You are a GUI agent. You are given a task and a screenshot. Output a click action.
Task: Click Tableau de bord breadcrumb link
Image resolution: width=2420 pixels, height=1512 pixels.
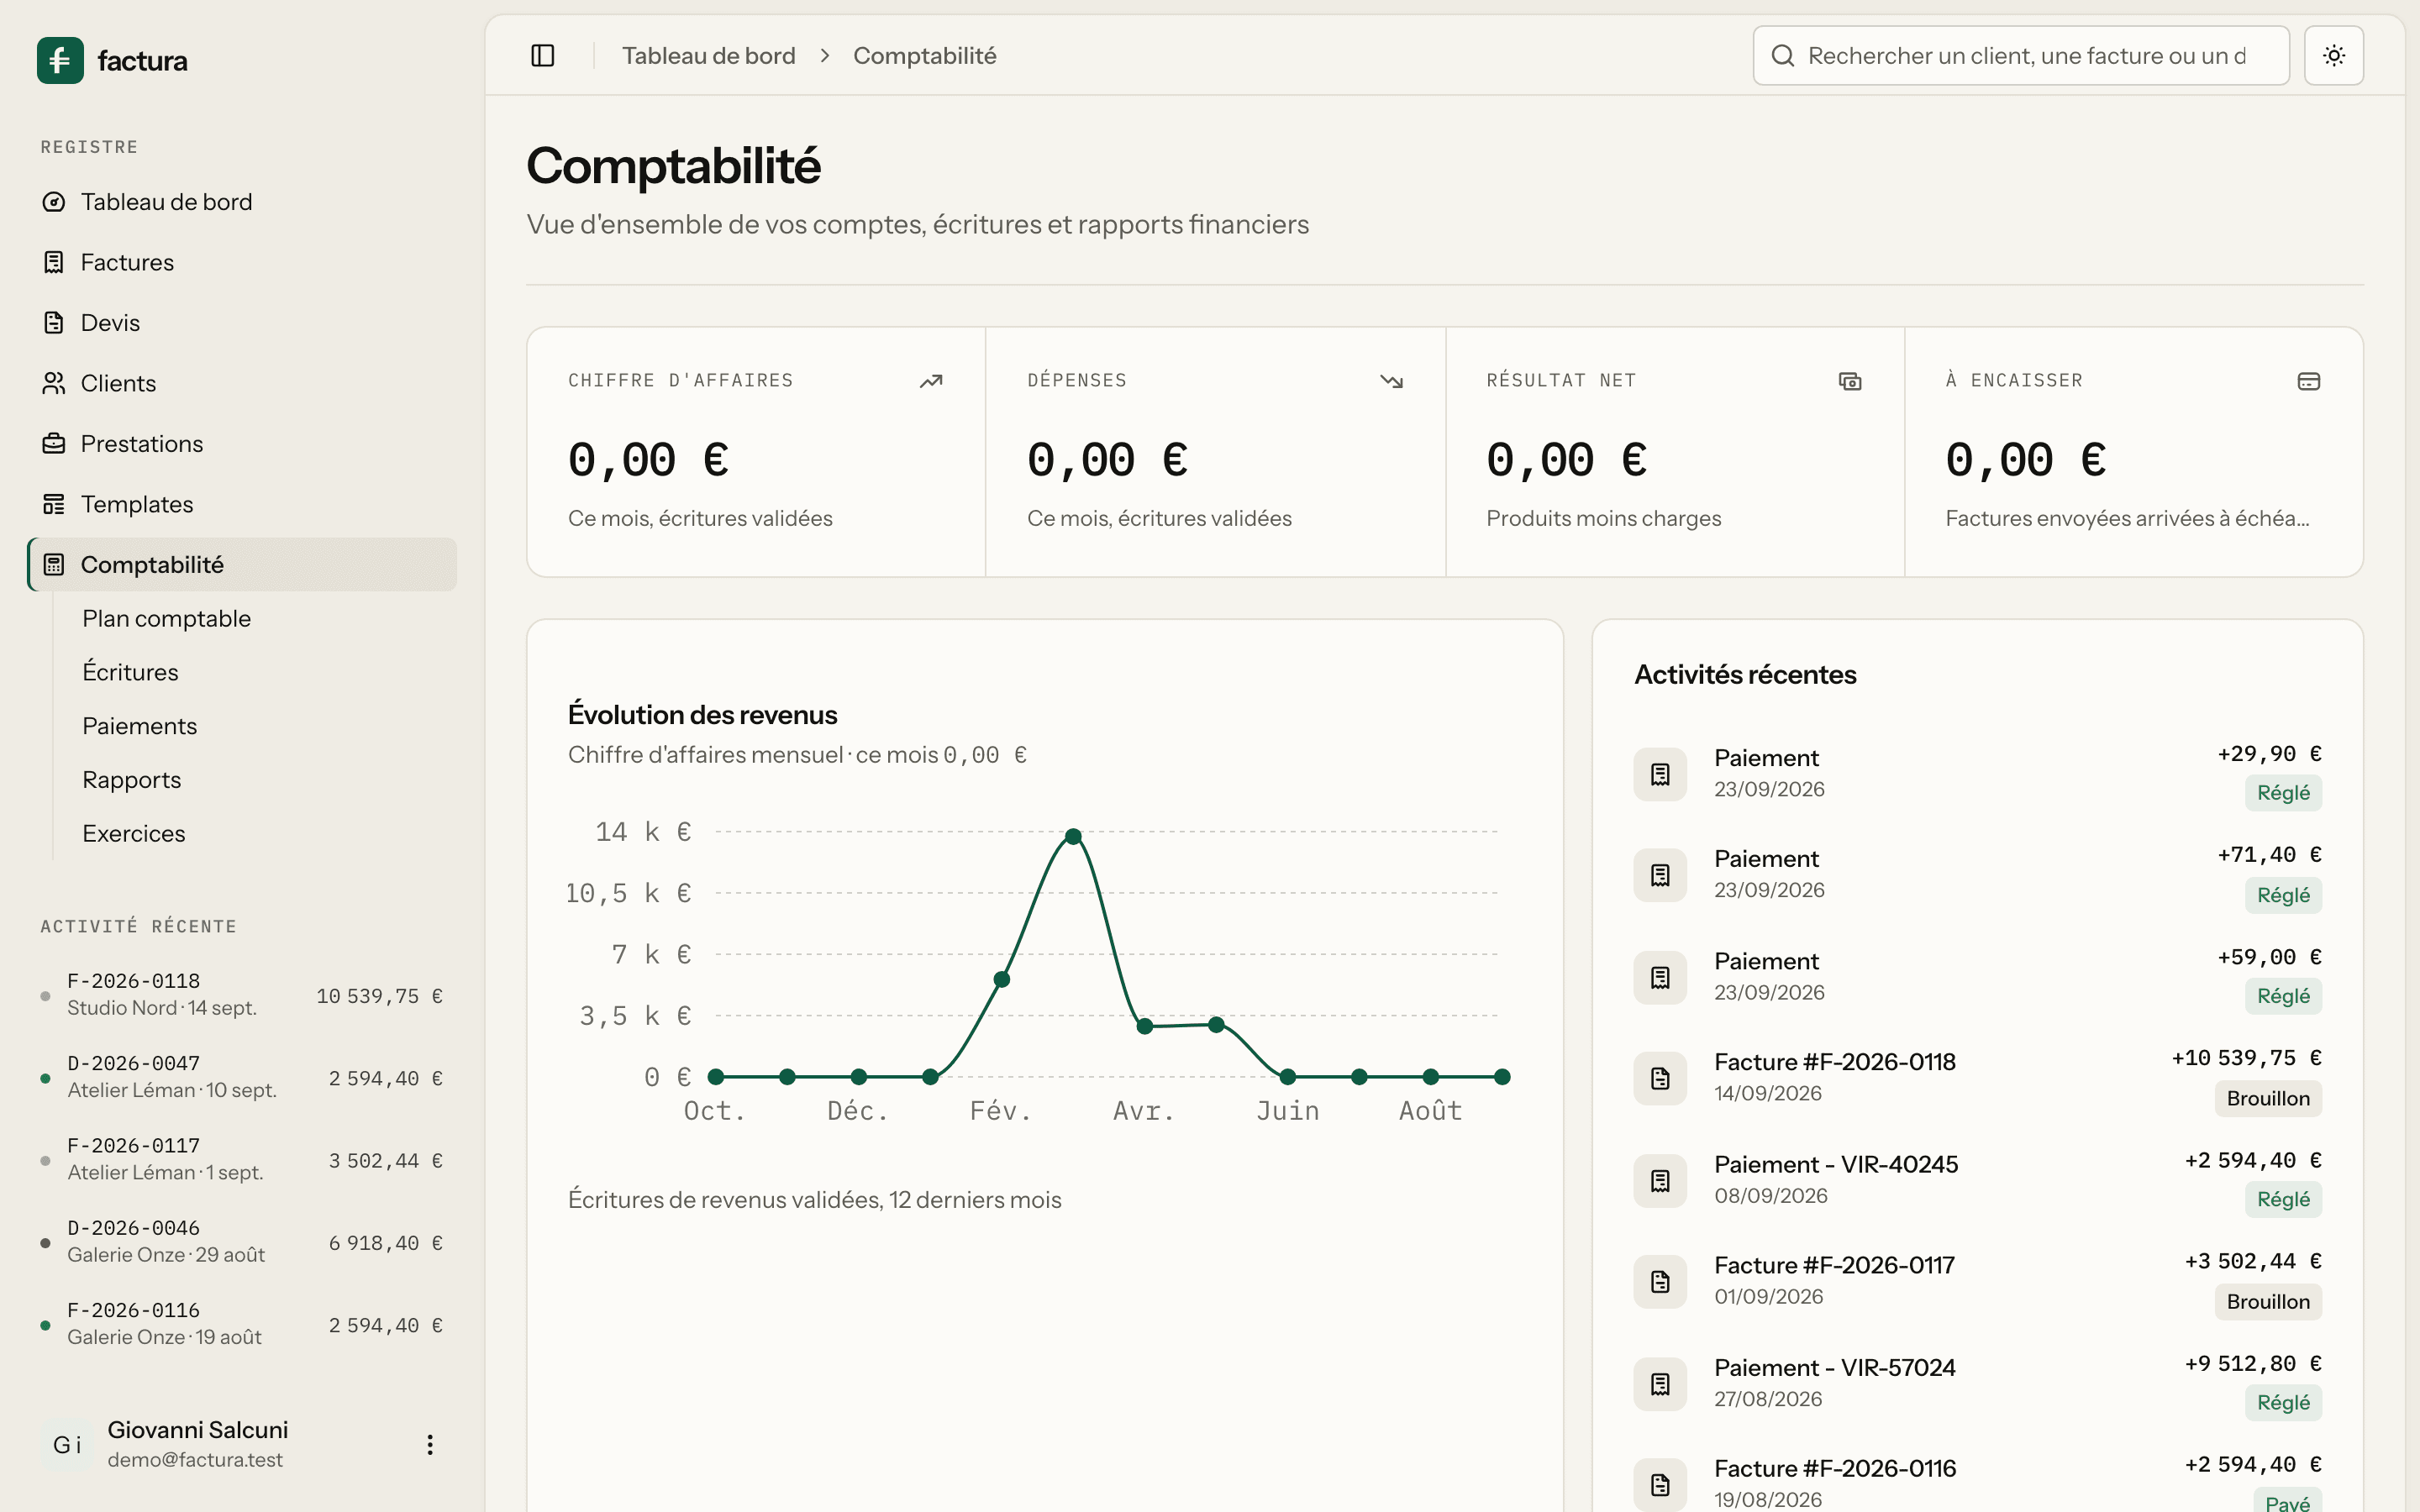click(x=708, y=55)
